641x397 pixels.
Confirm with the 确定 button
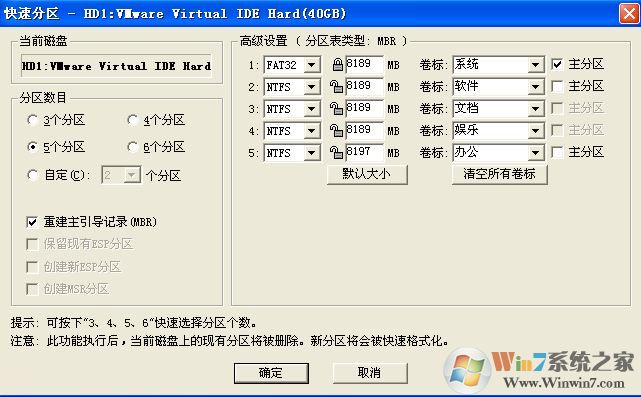point(271,373)
